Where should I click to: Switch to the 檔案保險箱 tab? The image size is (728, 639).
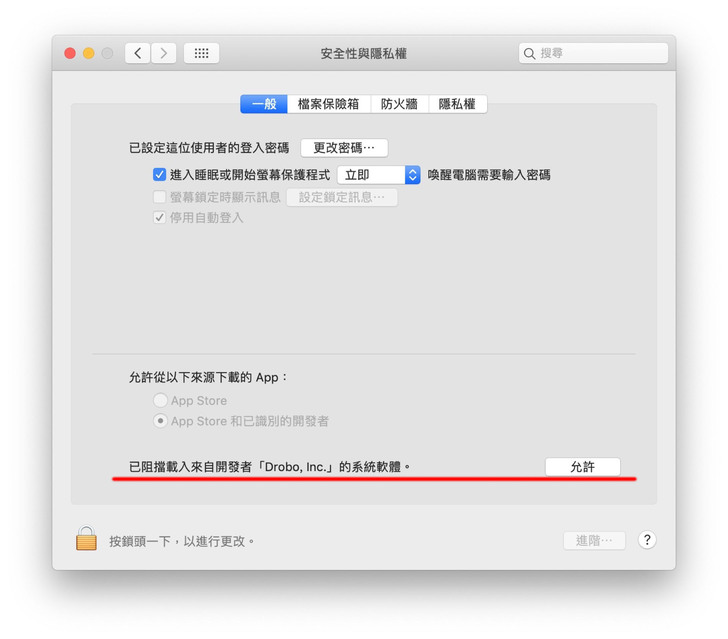(x=329, y=104)
